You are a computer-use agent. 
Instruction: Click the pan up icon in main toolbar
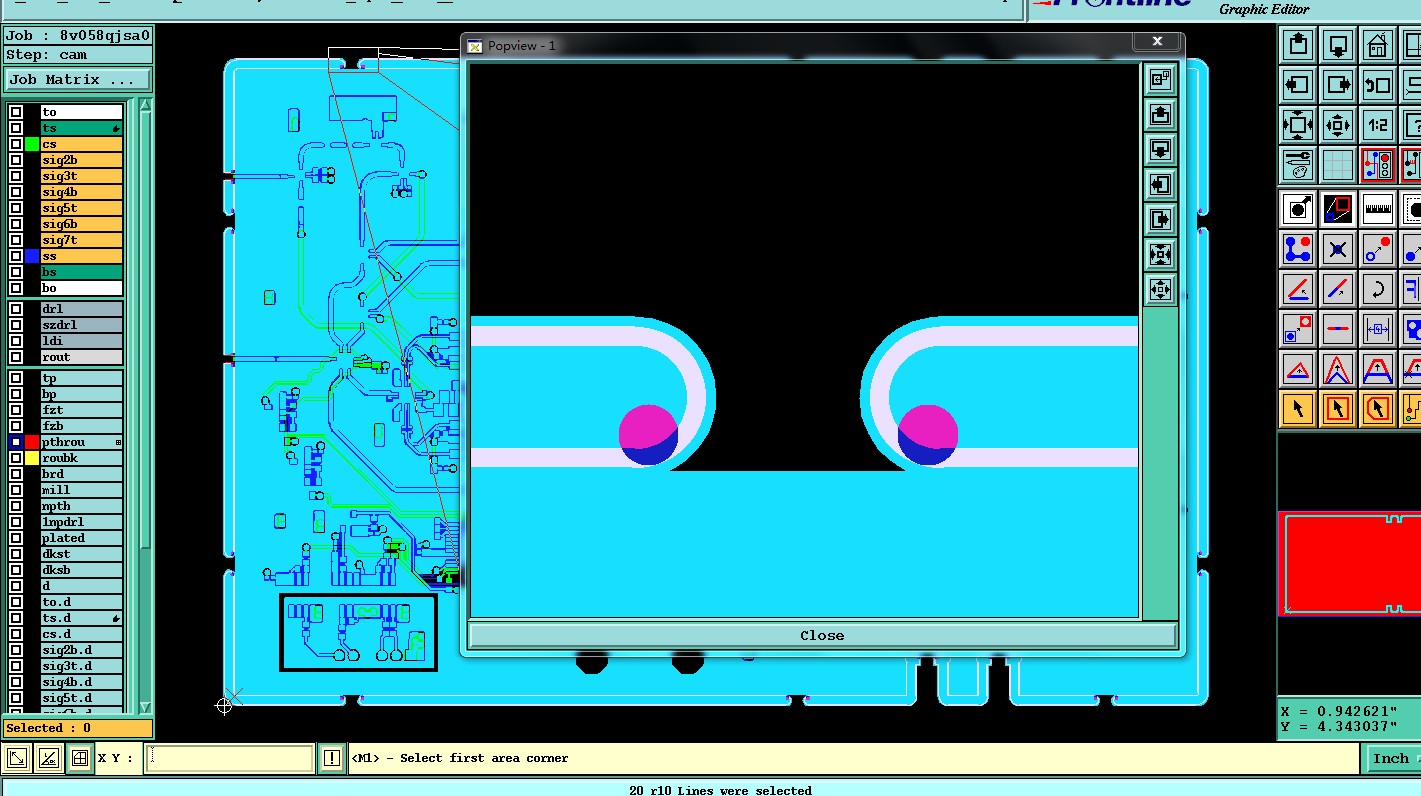1298,45
